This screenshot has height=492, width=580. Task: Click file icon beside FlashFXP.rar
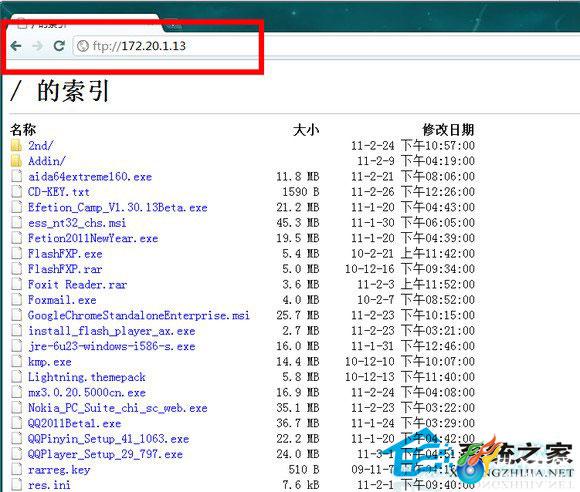(x=16, y=269)
